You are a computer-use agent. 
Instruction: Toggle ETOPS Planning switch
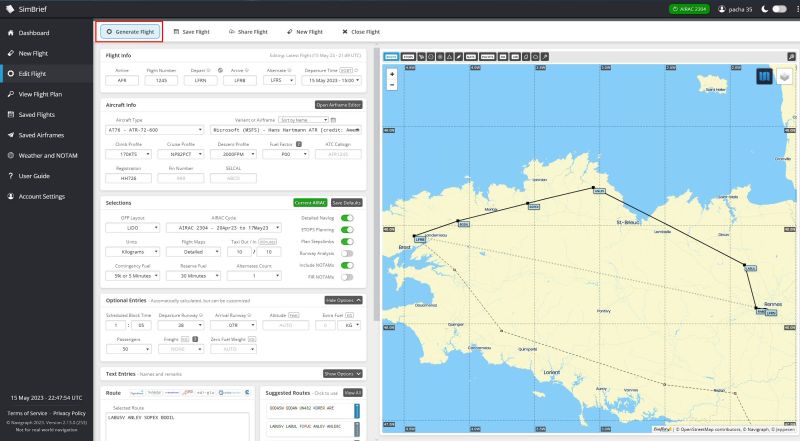tap(347, 230)
